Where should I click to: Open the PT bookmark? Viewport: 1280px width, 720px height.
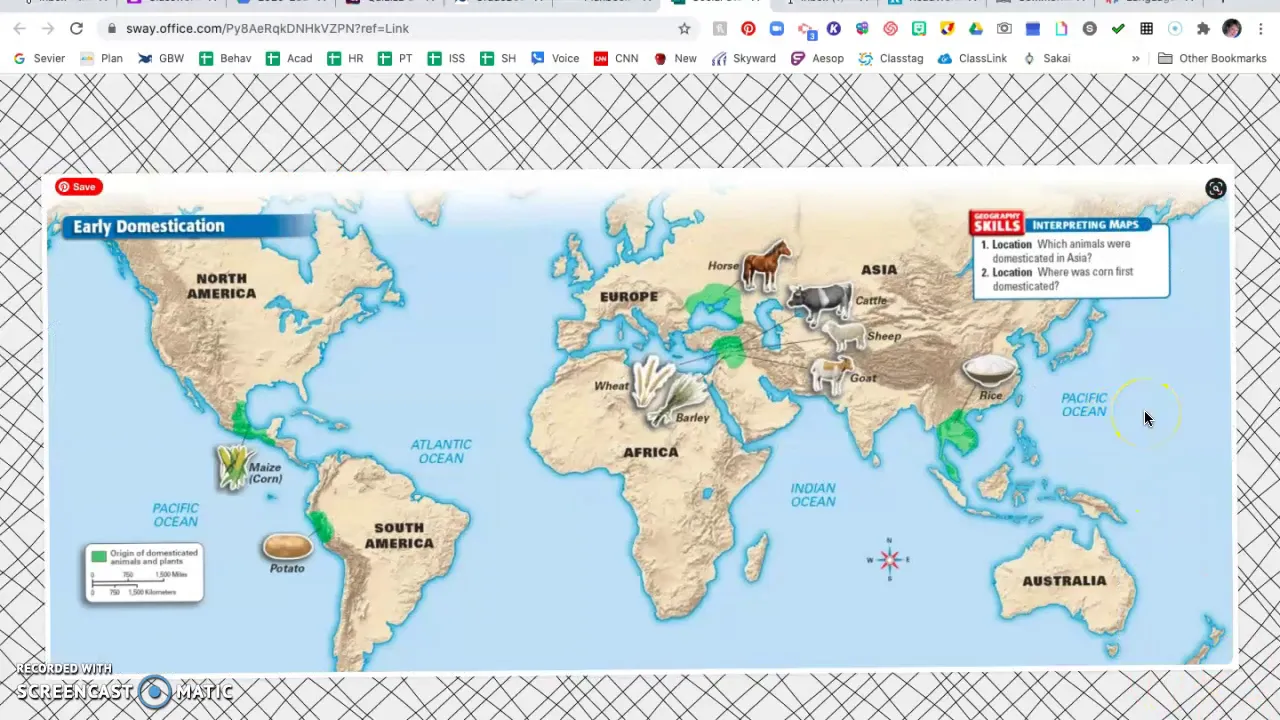tap(395, 58)
